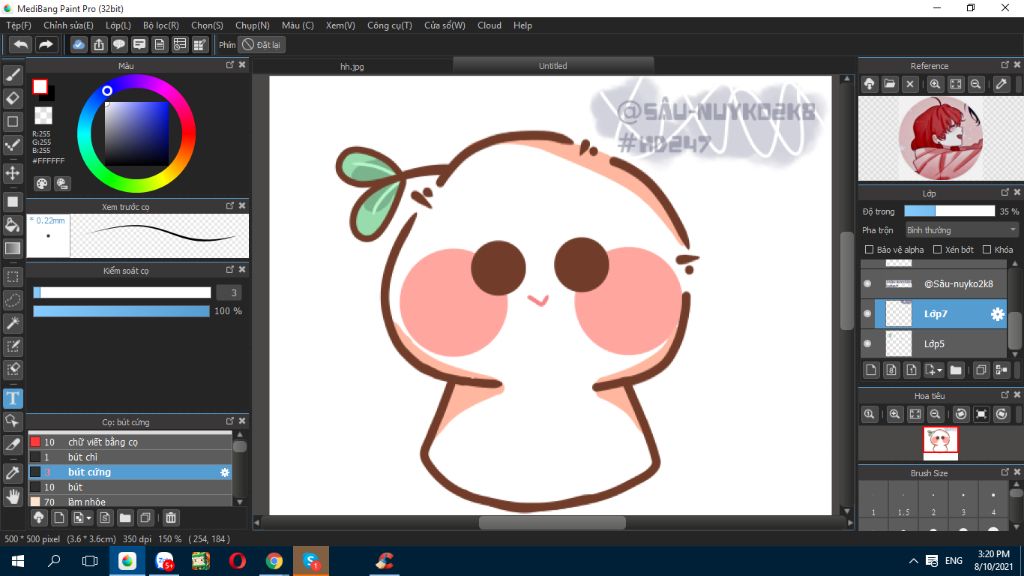The height and width of the screenshot is (576, 1024).
Task: Select the rectangular Select tool
Action: [x=12, y=277]
